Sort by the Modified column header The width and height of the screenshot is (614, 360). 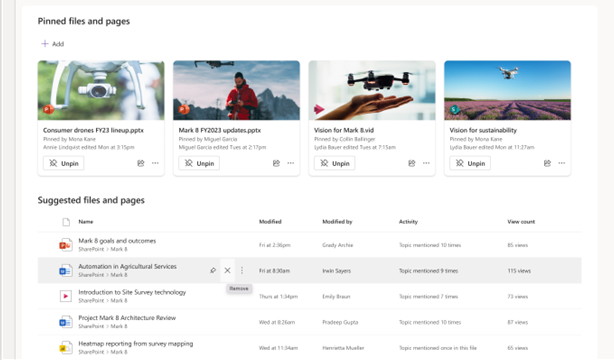[270, 222]
